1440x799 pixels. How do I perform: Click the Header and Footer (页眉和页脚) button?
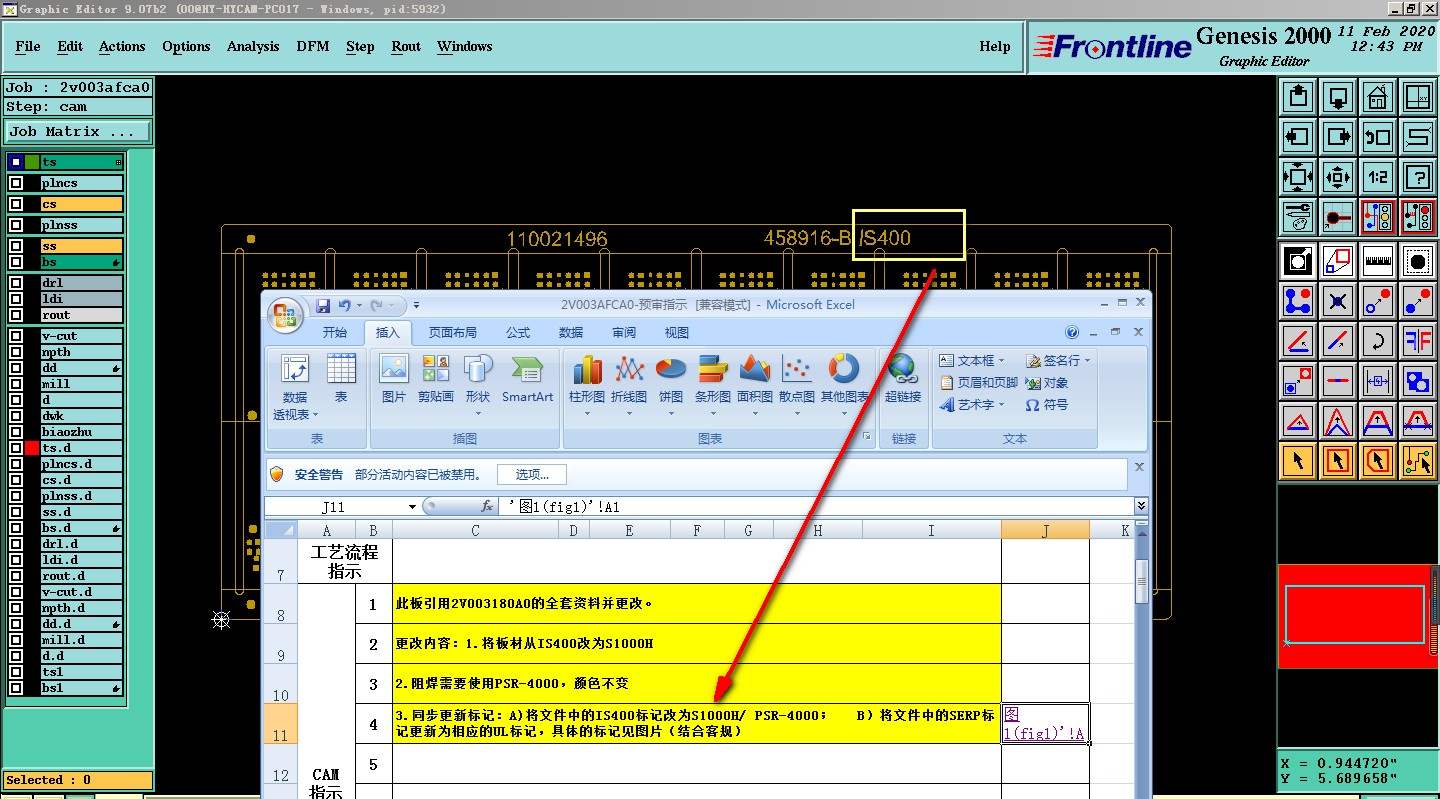[x=979, y=383]
